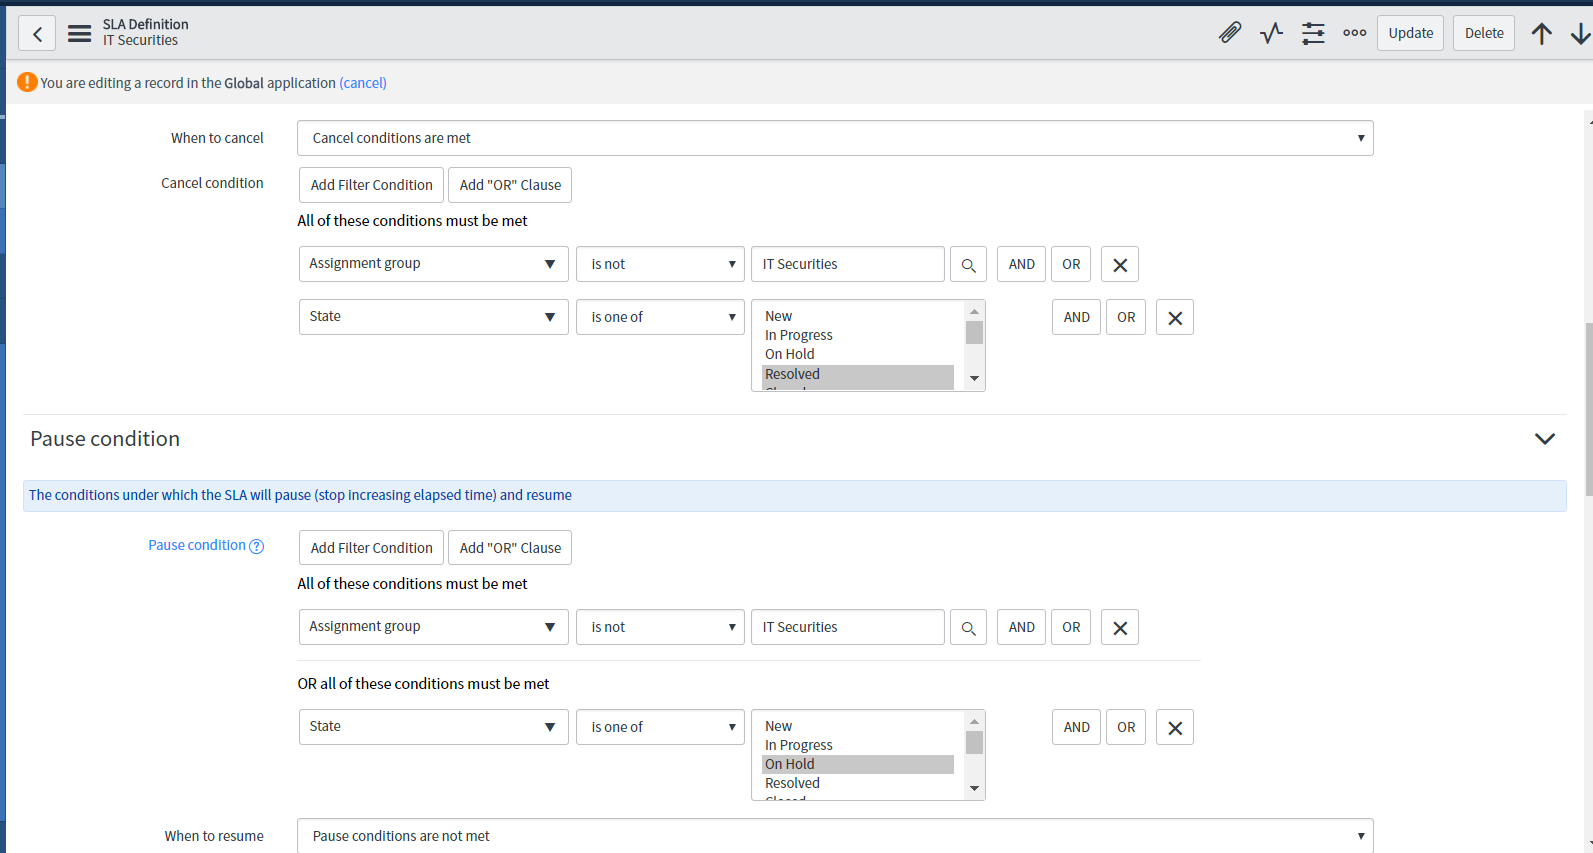Add OR to State row in Cancel condition
1593x853 pixels.
click(1126, 318)
